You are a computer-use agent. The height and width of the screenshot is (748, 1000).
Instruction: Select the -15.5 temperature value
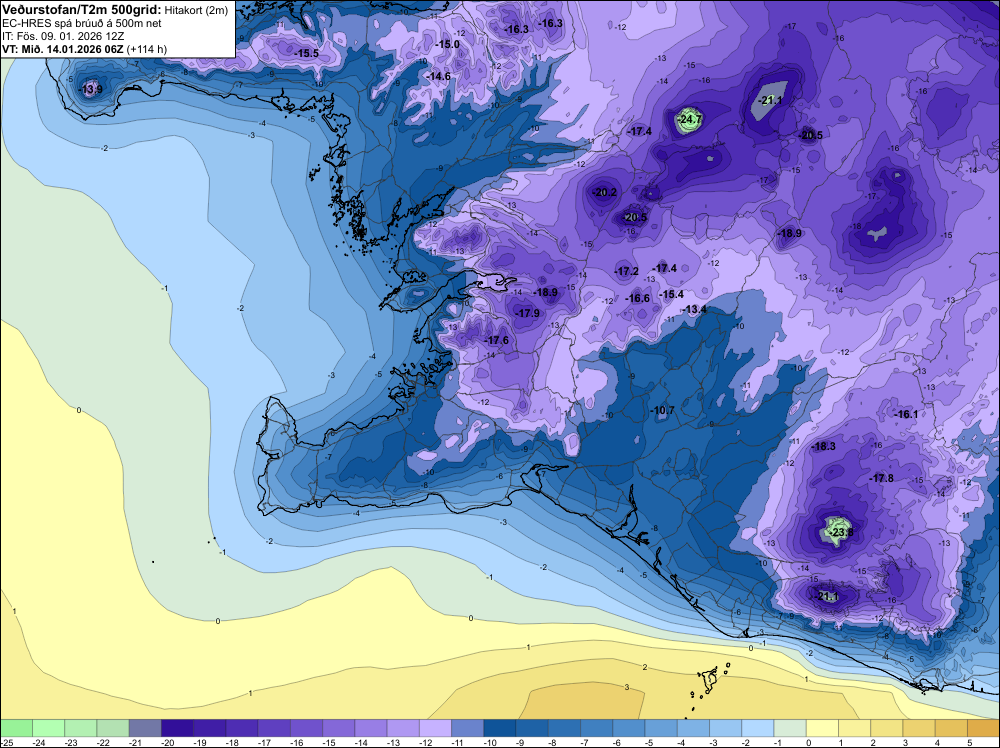coord(307,54)
